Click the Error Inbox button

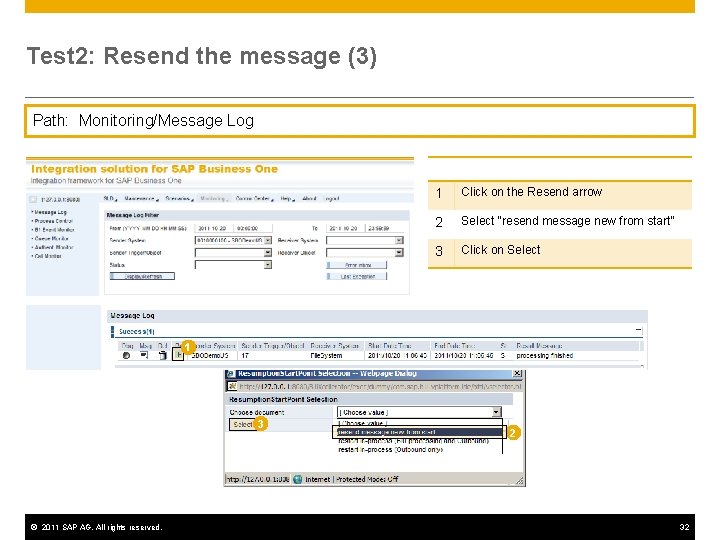point(357,265)
